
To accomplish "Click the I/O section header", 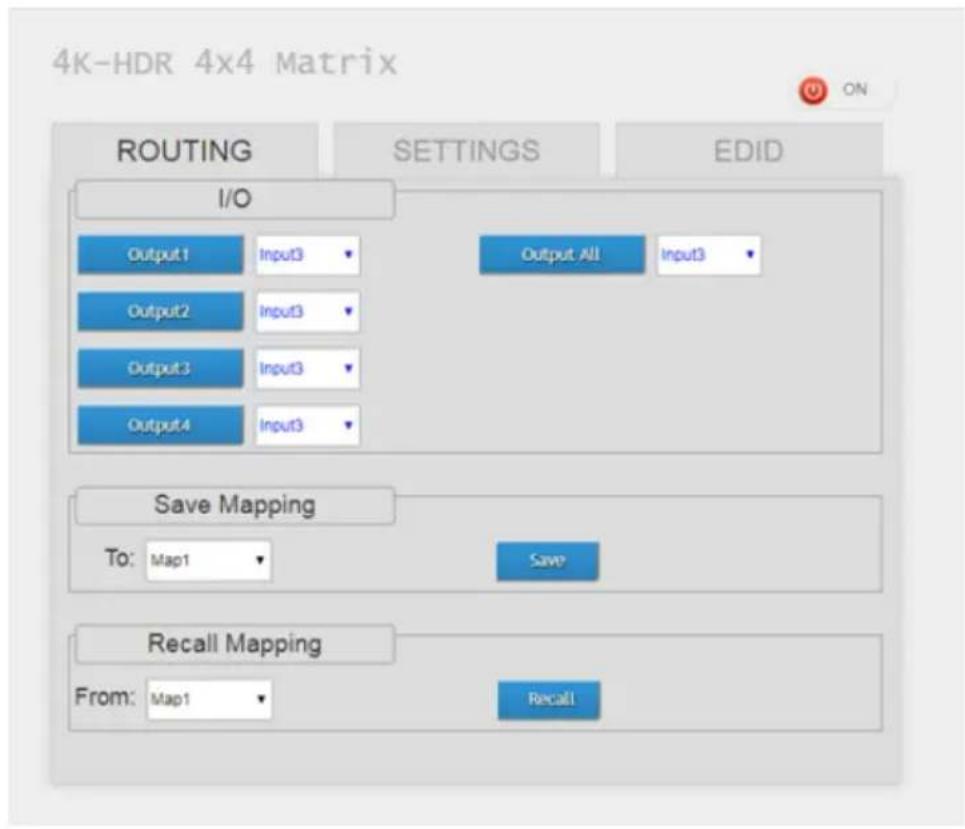I will tap(234, 199).
